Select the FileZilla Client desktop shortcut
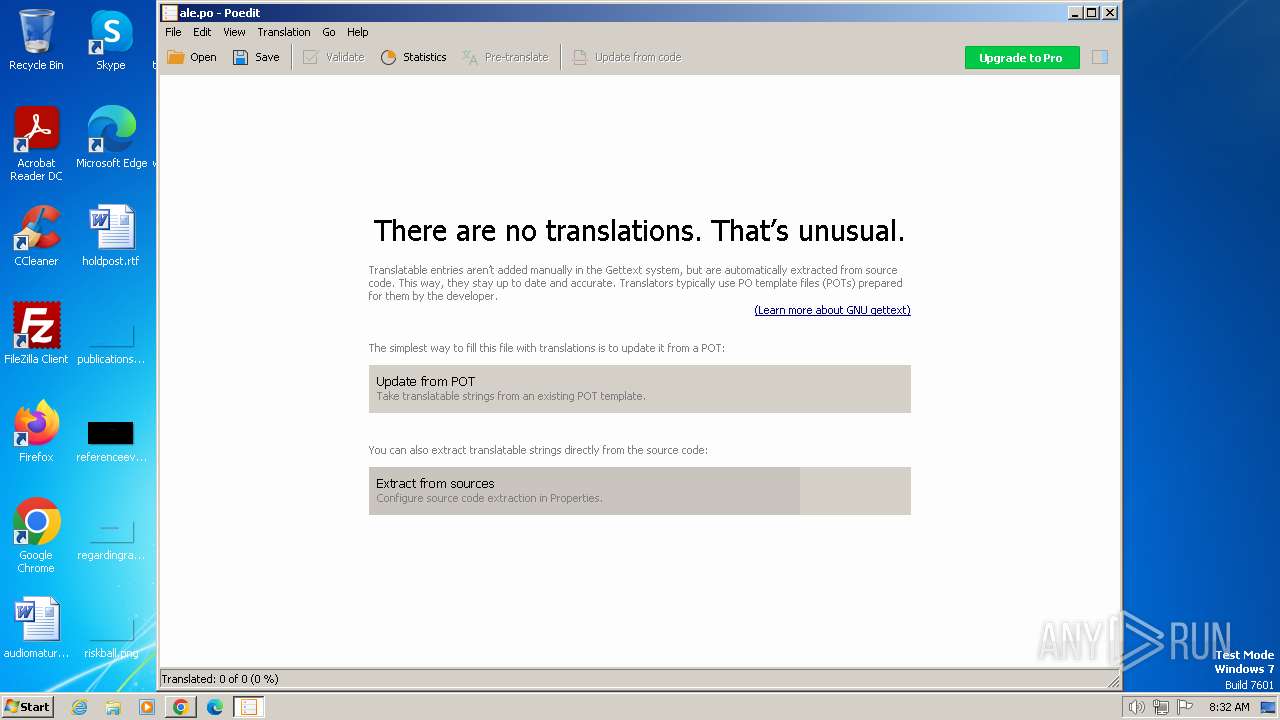 [x=36, y=334]
